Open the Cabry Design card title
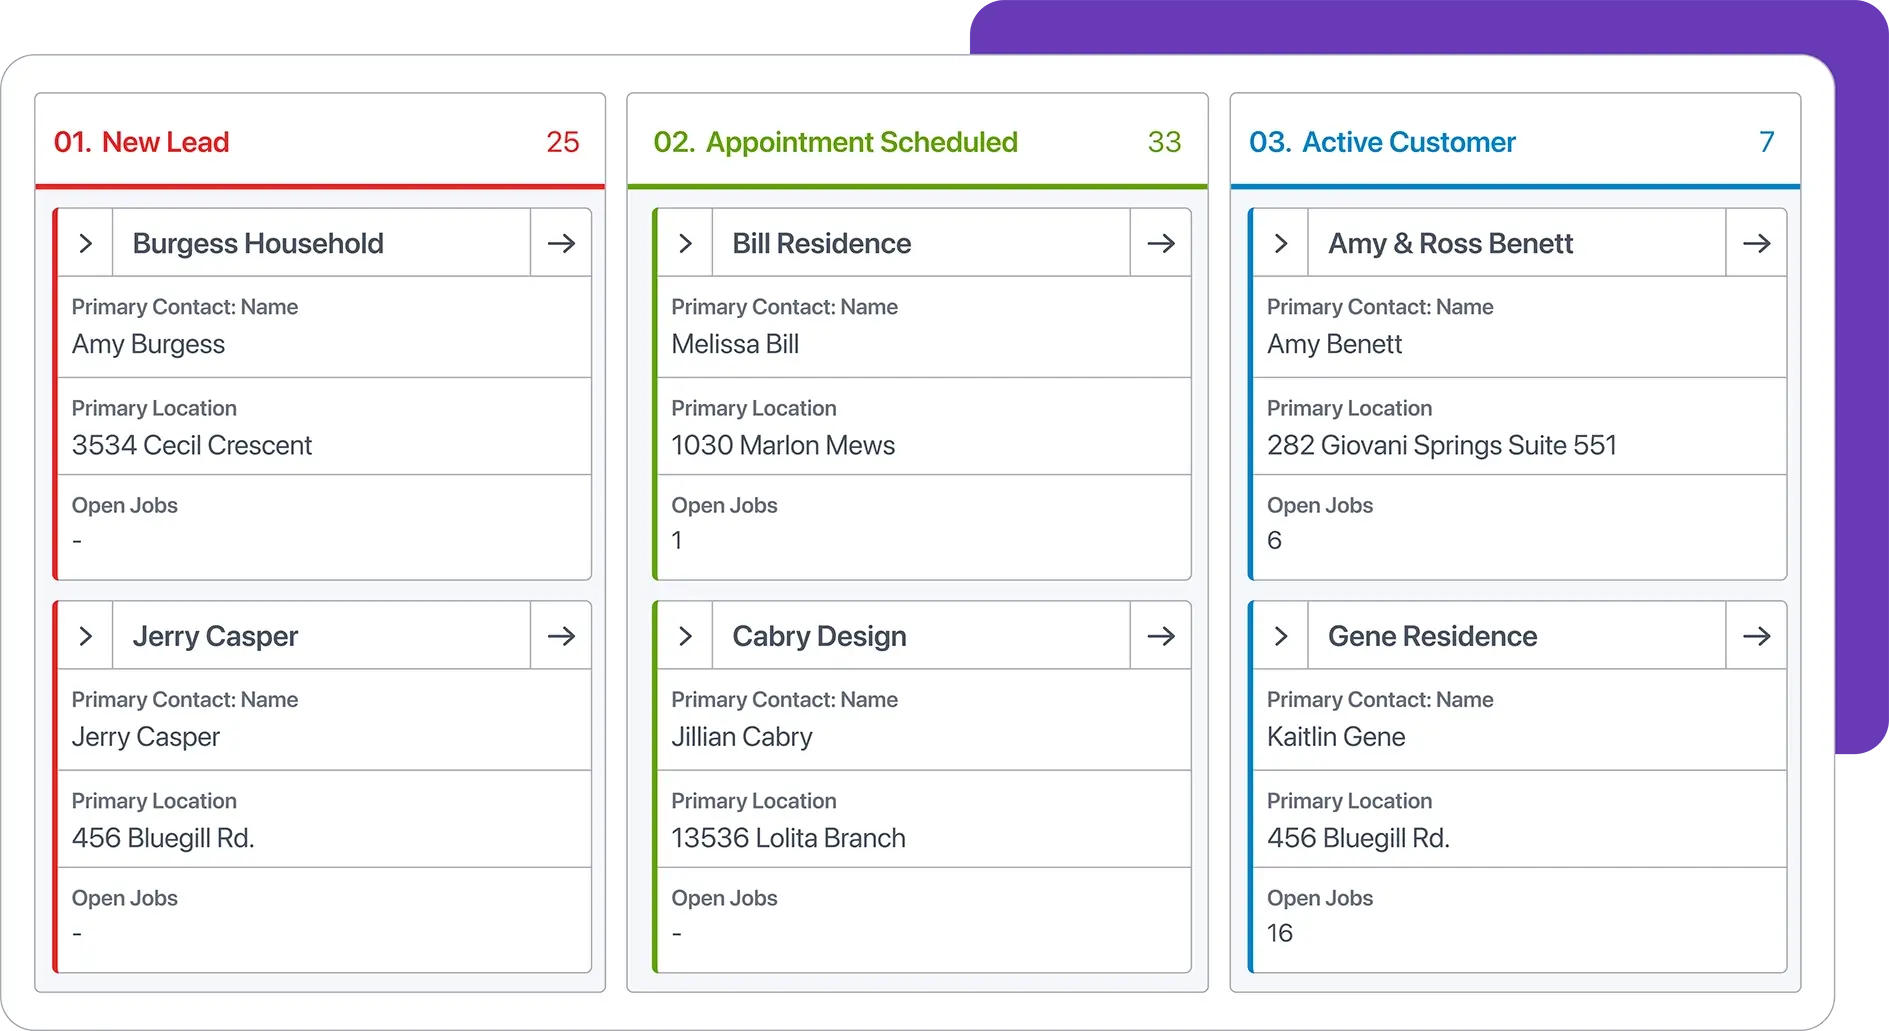 tap(819, 636)
